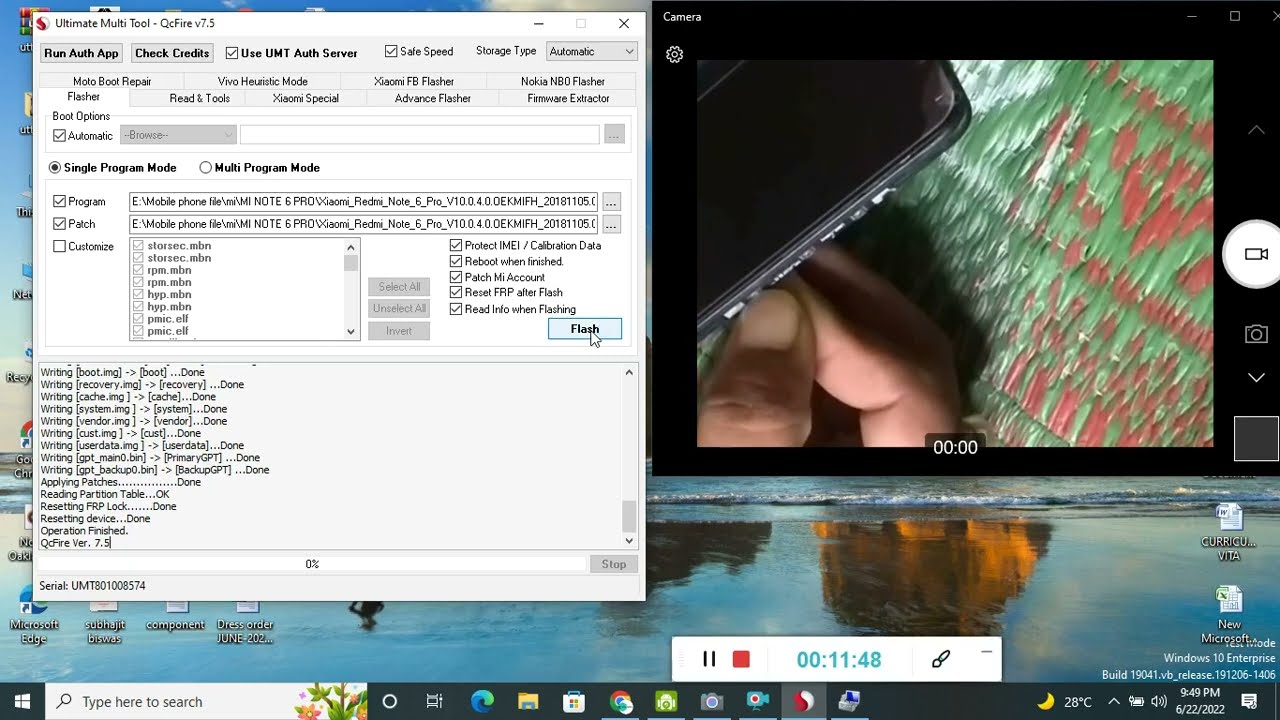Pause the screen recording
The image size is (1280, 720).
pos(709,659)
